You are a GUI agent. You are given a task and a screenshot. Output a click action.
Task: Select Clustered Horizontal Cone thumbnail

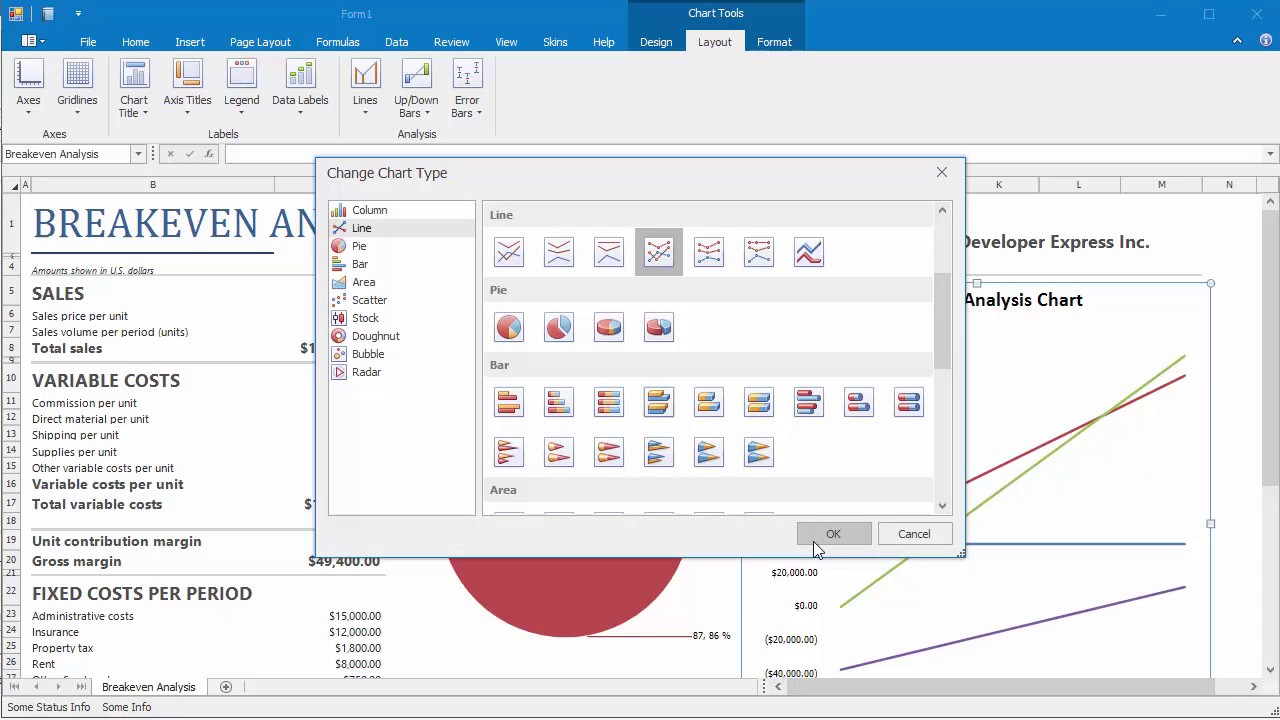coord(509,452)
